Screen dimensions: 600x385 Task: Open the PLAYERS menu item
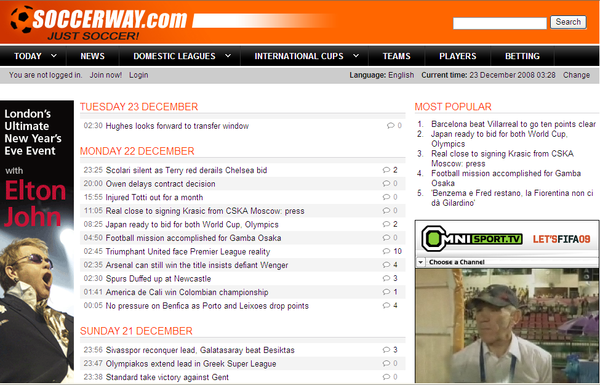[x=458, y=56]
